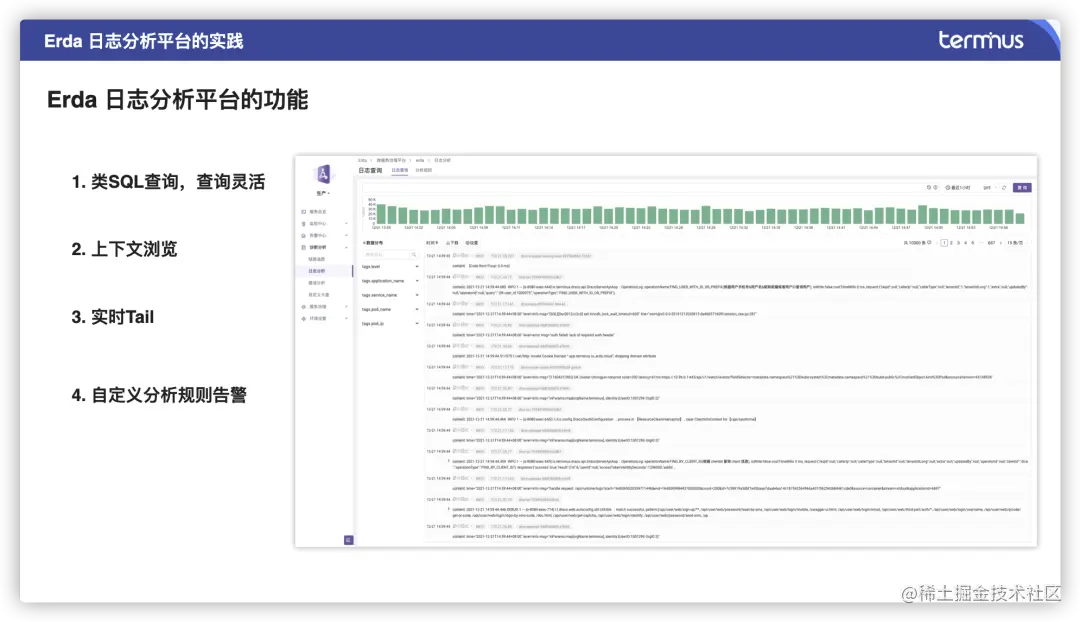Image resolution: width=1080 pixels, height=622 pixels.
Task: Expand the 监控中心 sidebar menu chevron
Action: (346, 224)
